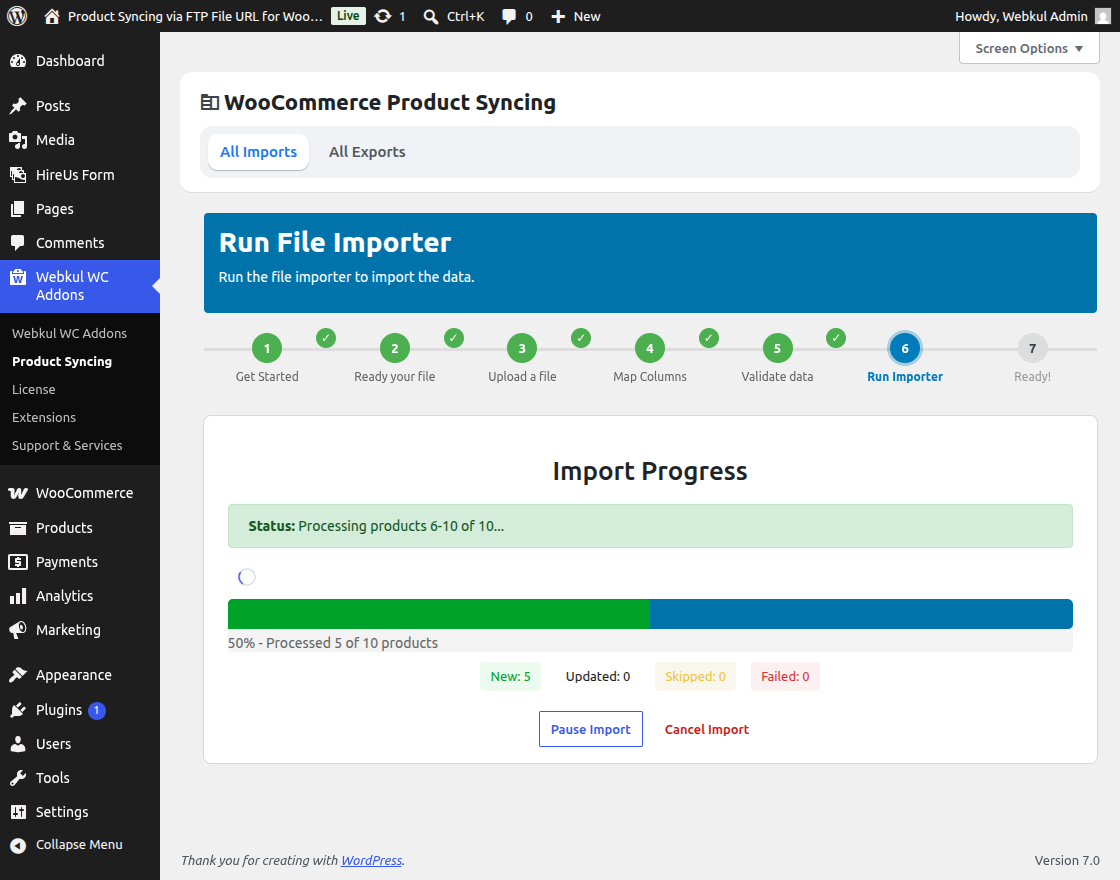Click the Marketing megaphone icon

click(18, 630)
